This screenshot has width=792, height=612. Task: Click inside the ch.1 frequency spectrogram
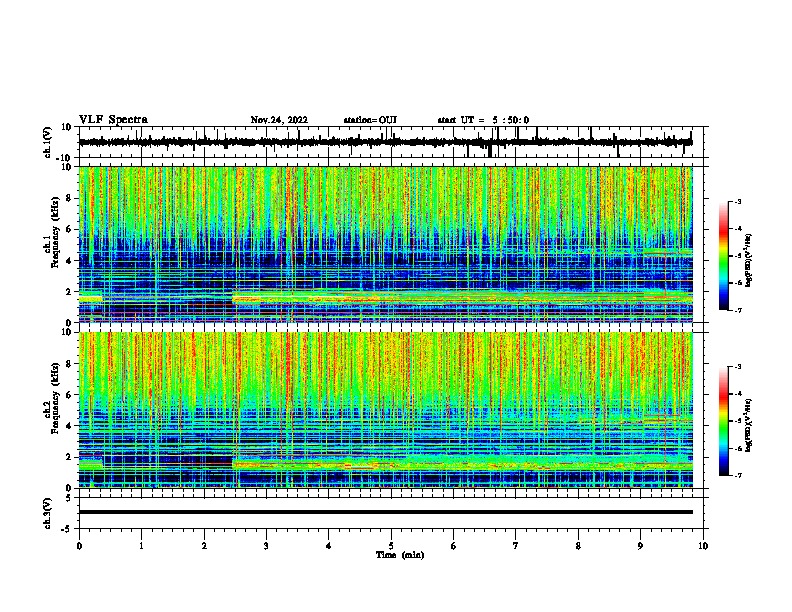pos(385,244)
